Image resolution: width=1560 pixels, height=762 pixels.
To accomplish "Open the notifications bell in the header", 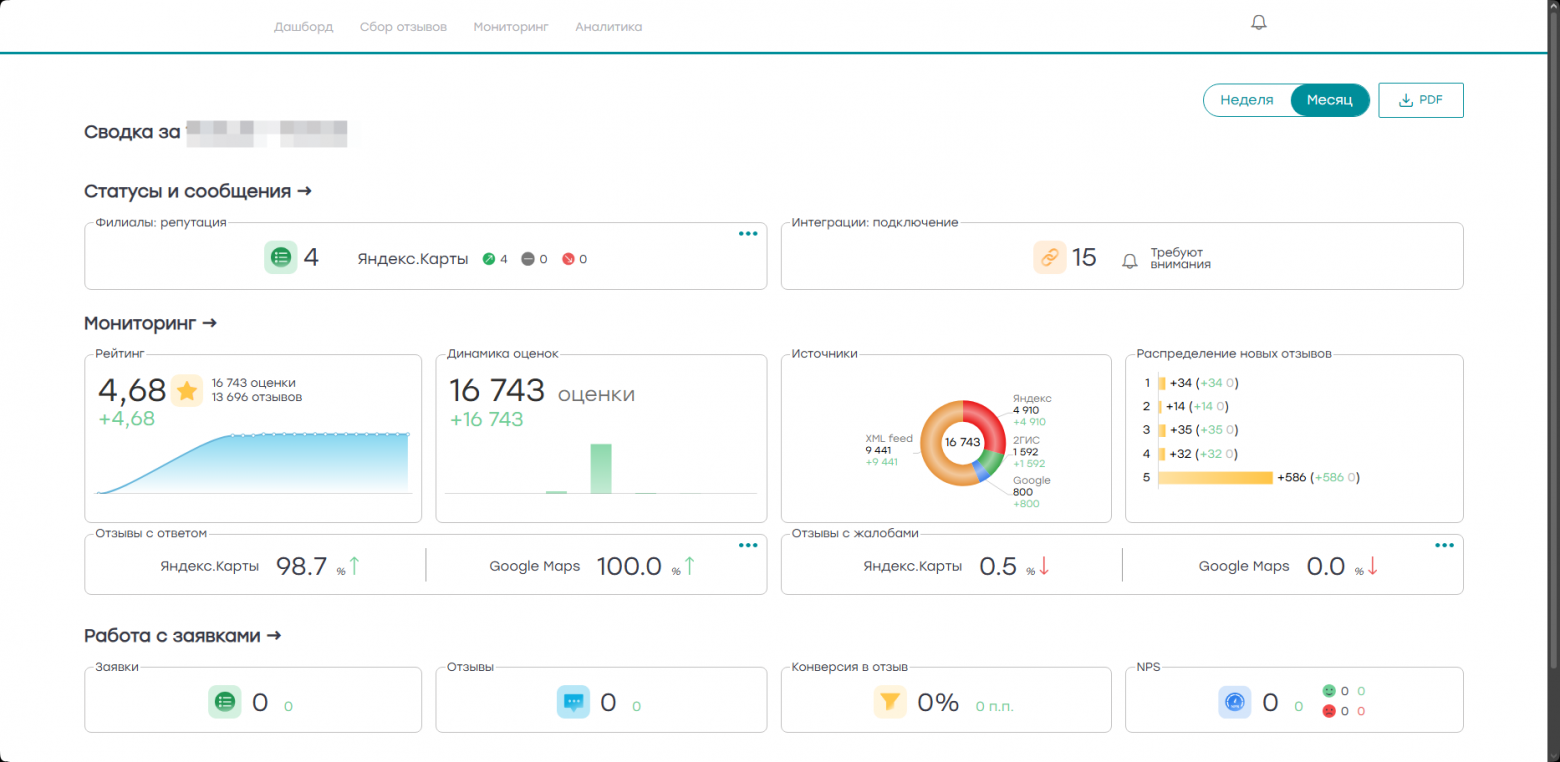I will pyautogui.click(x=1259, y=22).
